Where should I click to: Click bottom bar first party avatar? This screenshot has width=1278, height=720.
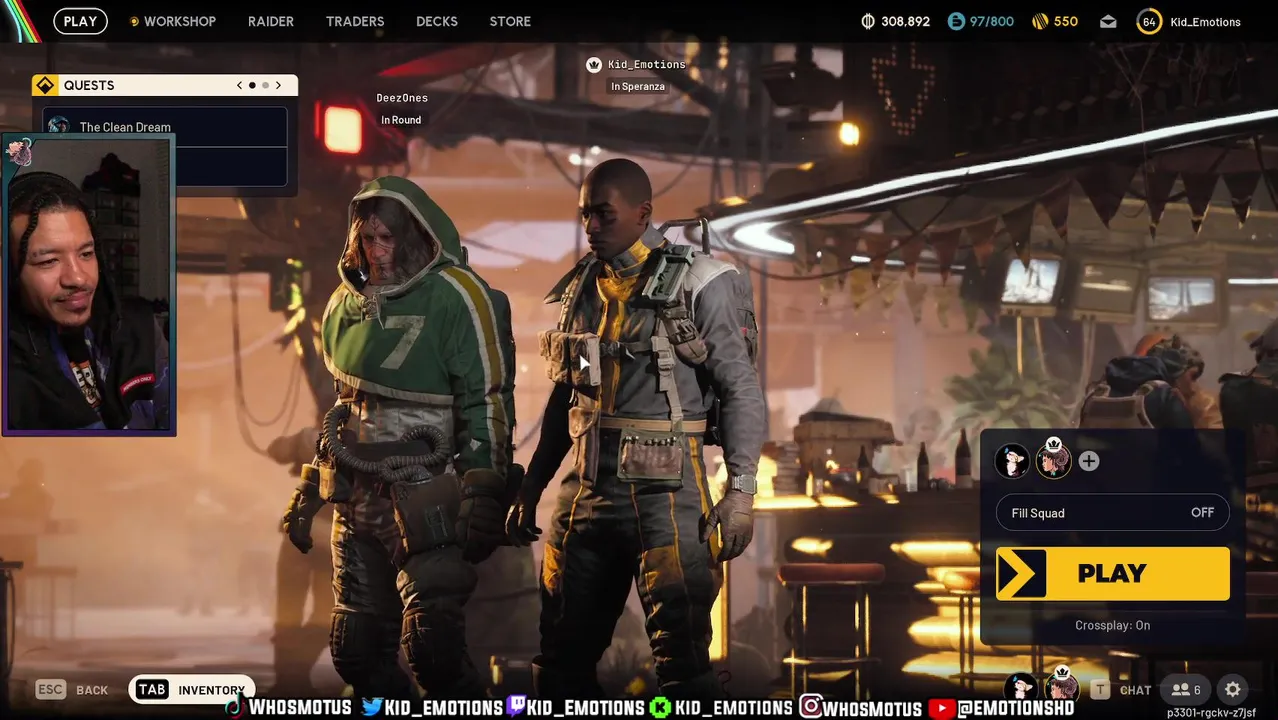(1021, 688)
